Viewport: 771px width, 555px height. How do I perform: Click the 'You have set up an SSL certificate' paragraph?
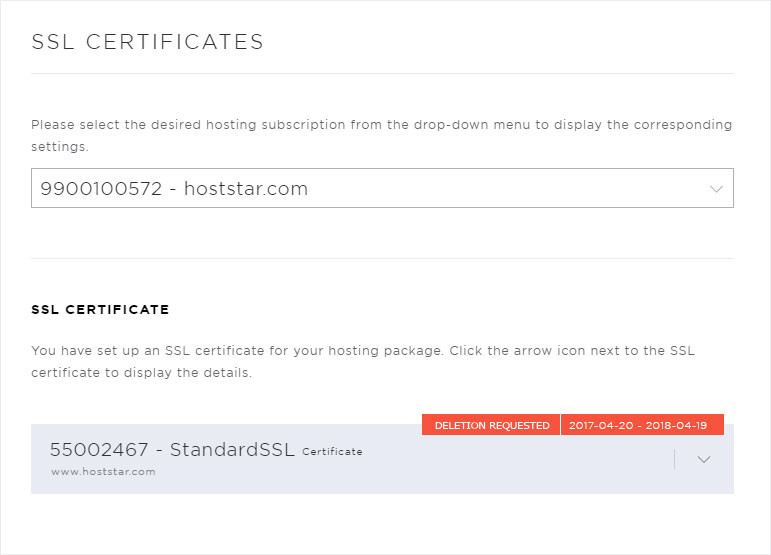pyautogui.click(x=363, y=361)
